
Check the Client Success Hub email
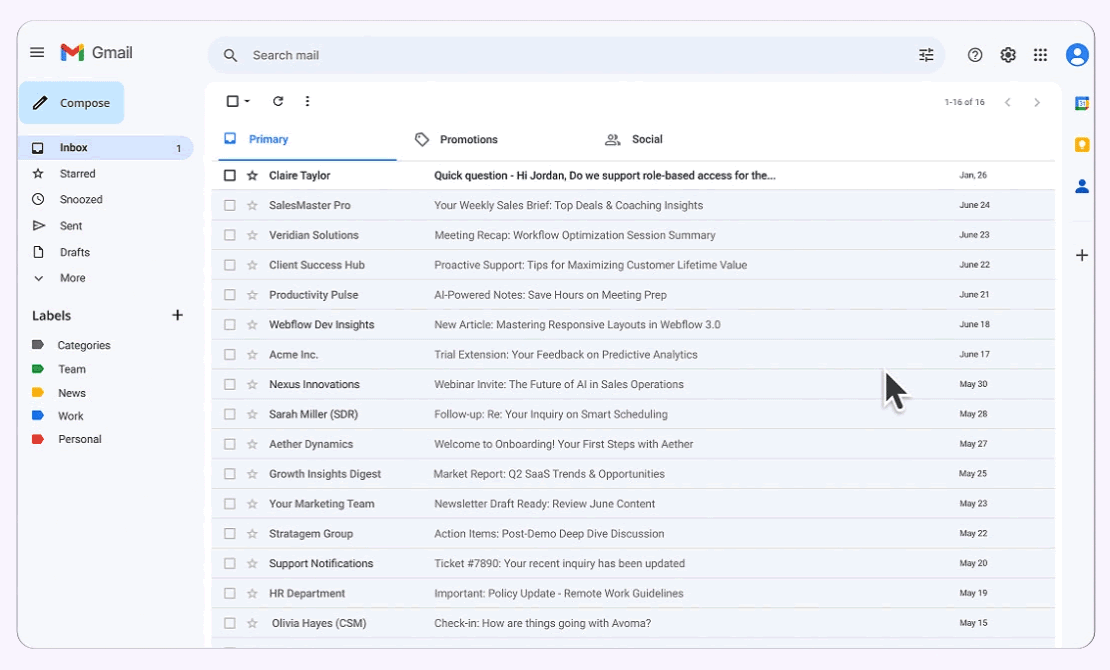[229, 265]
